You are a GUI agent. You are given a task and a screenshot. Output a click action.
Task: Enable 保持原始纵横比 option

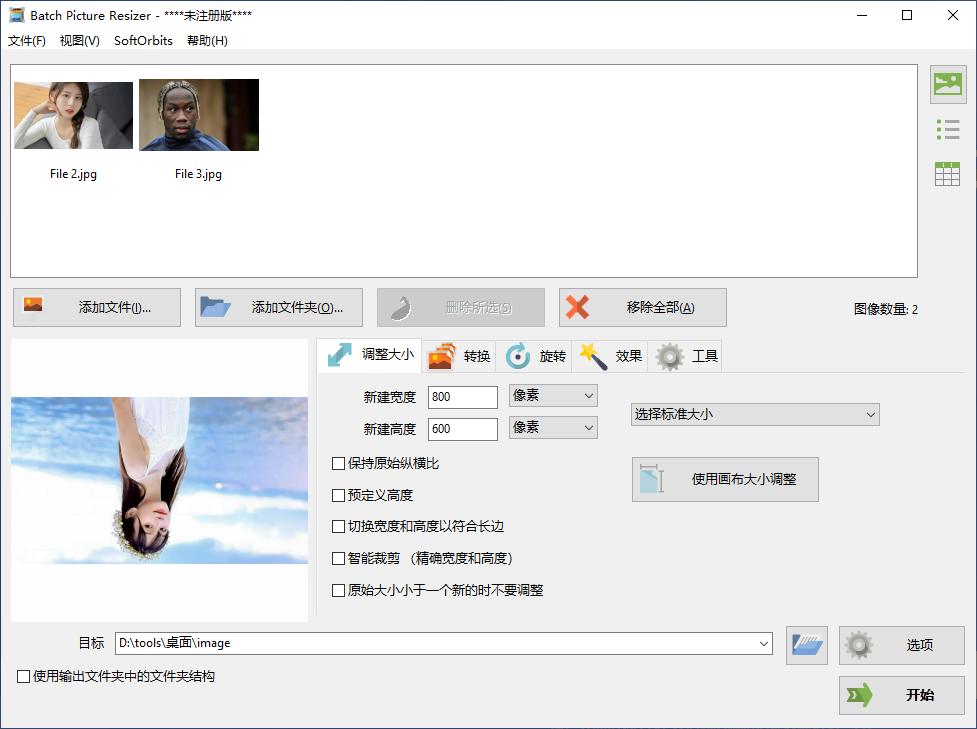click(338, 462)
